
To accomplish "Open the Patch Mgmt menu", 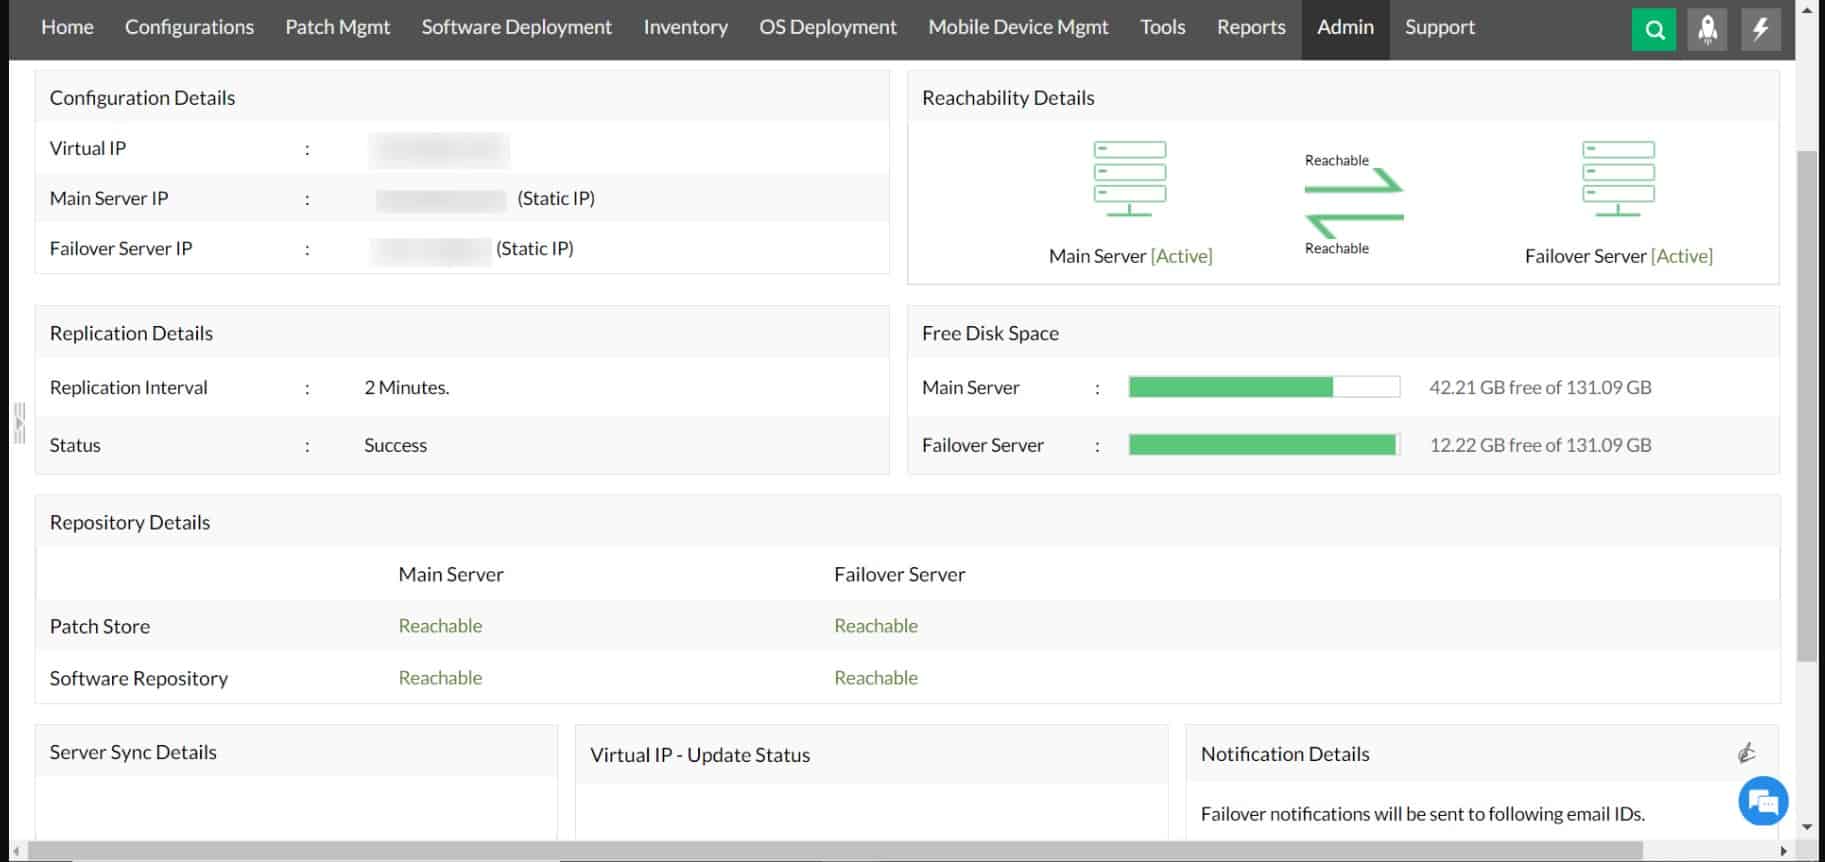I will coord(337,27).
